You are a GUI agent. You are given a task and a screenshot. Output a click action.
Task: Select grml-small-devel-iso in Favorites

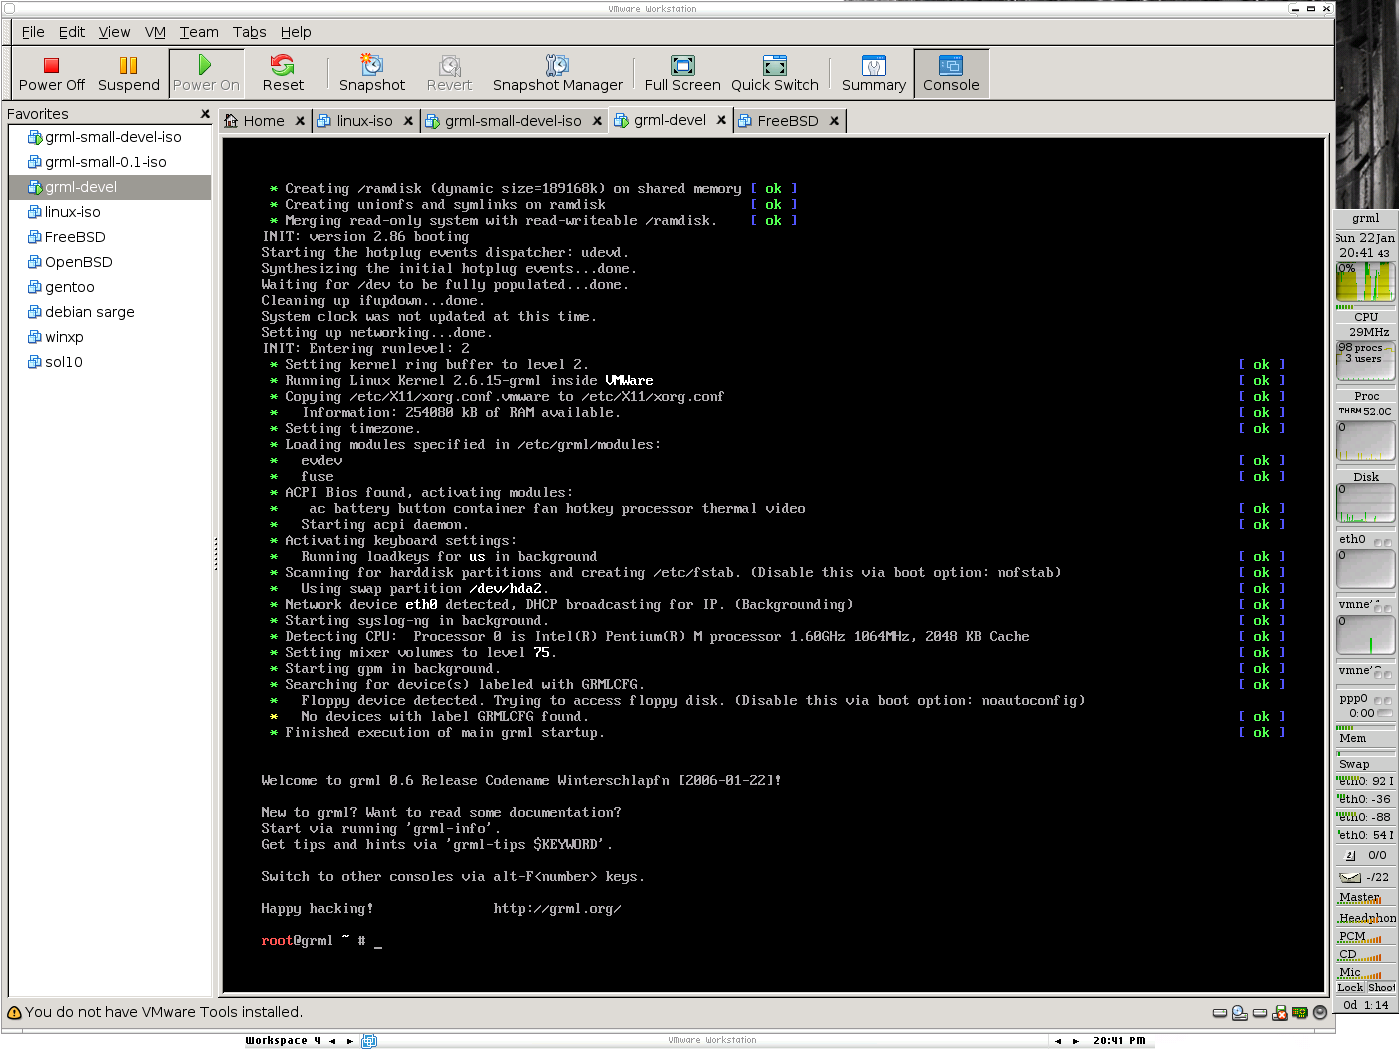click(x=110, y=137)
